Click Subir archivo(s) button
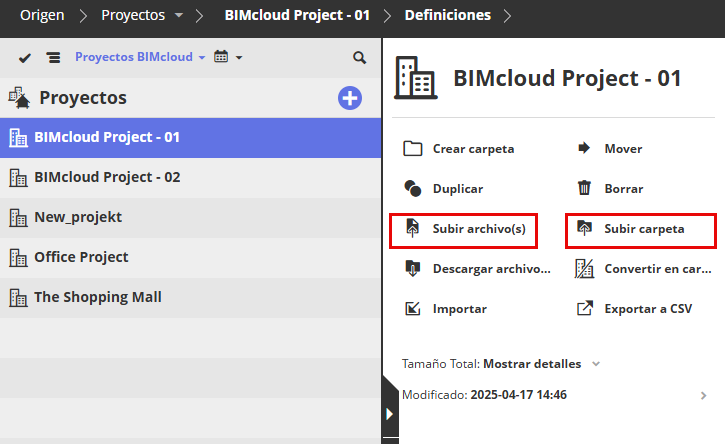The image size is (725, 444). pyautogui.click(x=463, y=229)
